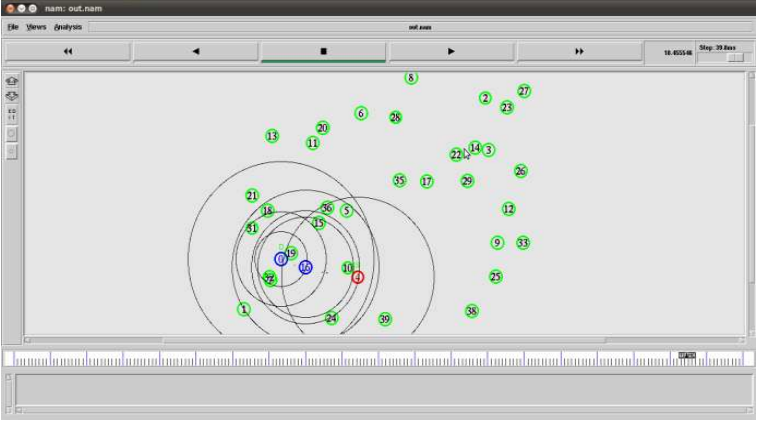Select green node 3
The image size is (759, 422).
click(x=488, y=150)
